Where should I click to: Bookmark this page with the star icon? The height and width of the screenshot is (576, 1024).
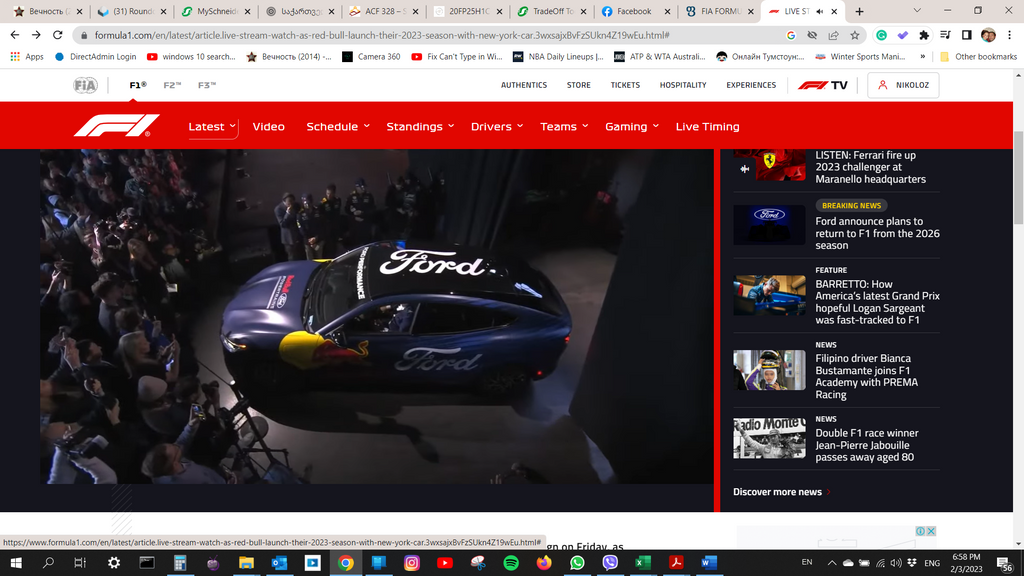(855, 35)
